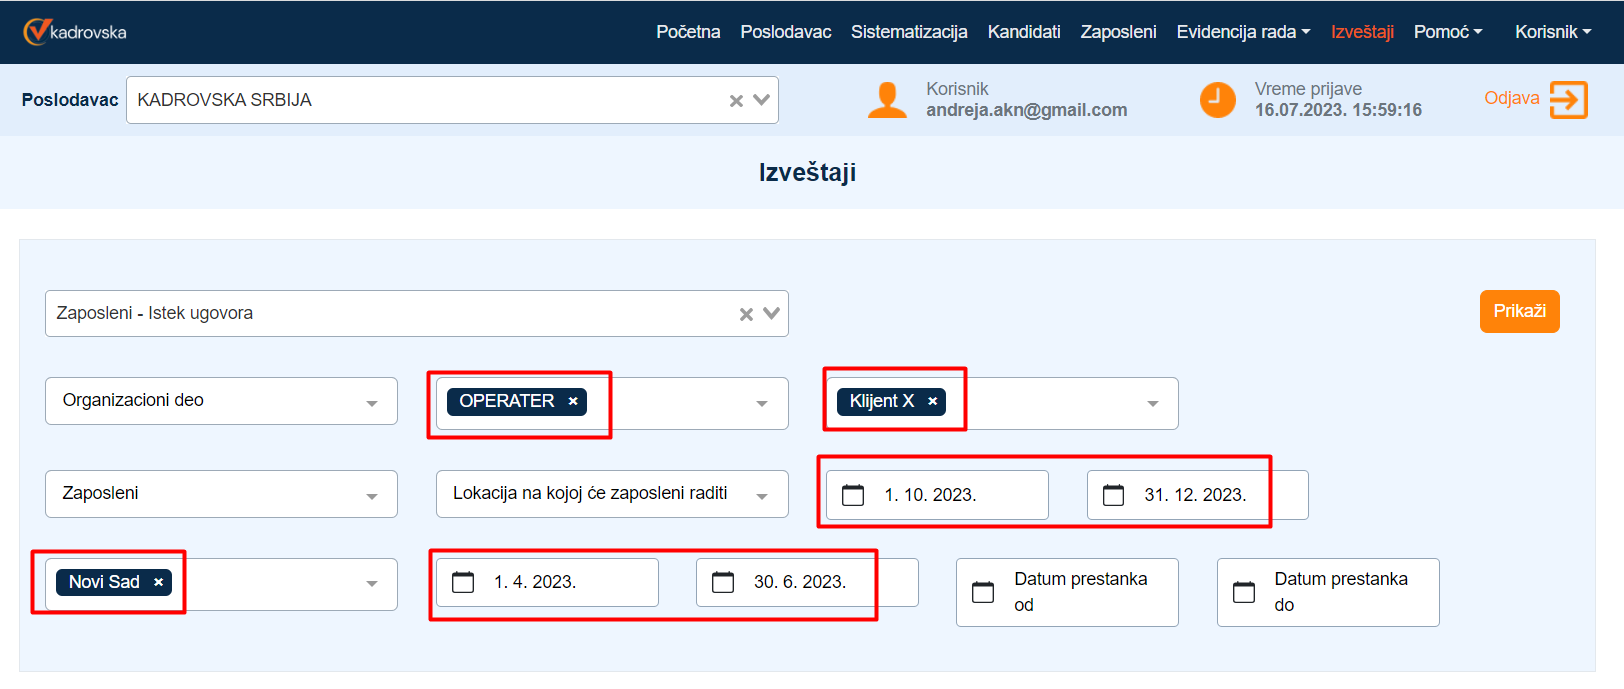Click the kadrovska logo

75,32
